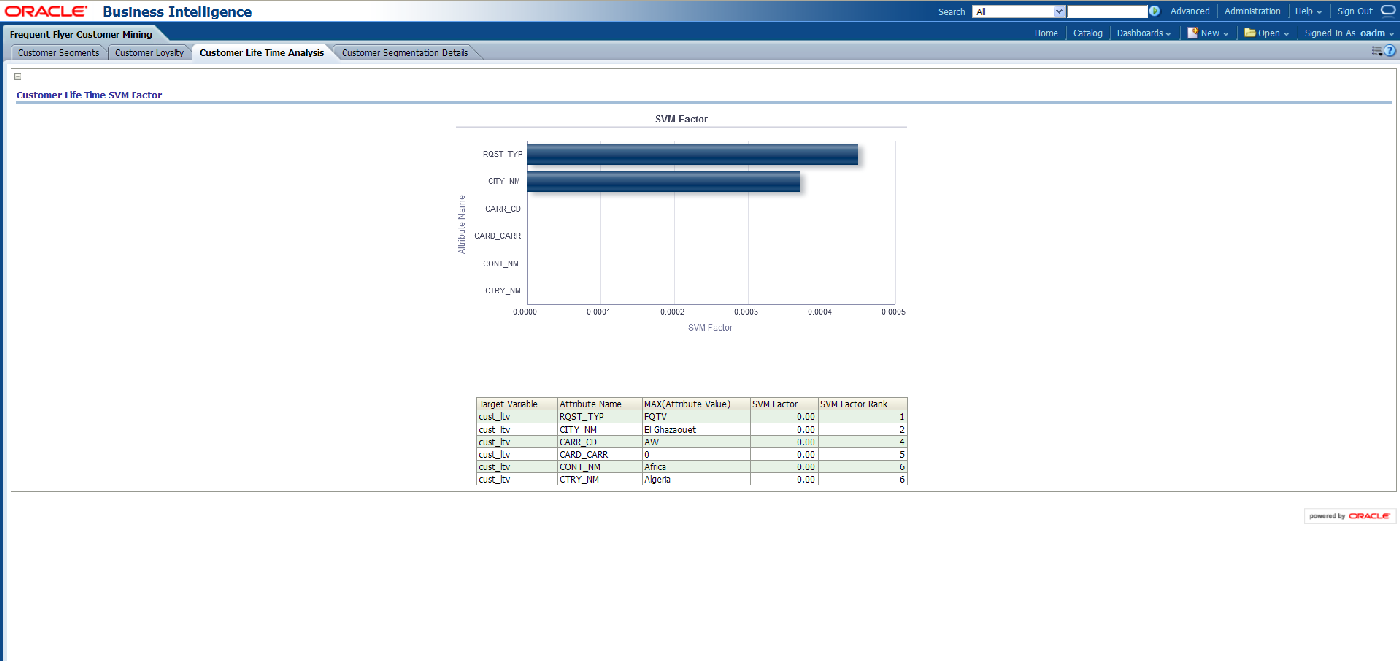Screen dimensions: 1400x661
Task: Open the Customer Segmentation Details tab
Action: pos(404,53)
